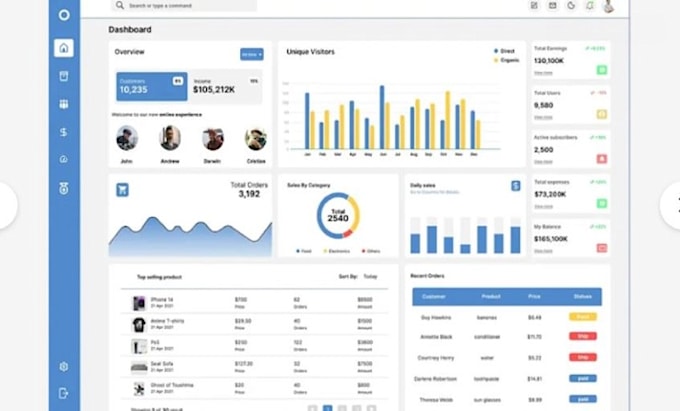Open the mail envelope icon in top bar
Screen dimensions: 680x411
pos(552,6)
